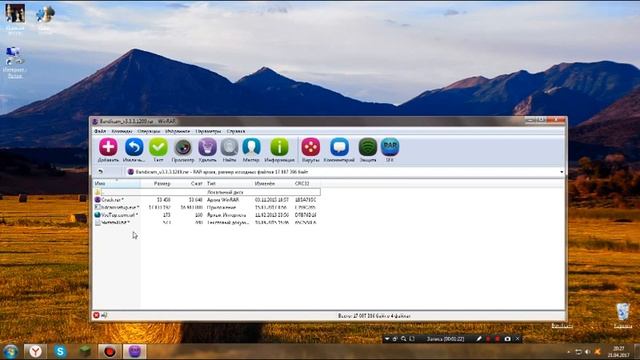
Task: Open the Комментарий (Comment) speech bubble icon
Action: point(339,147)
